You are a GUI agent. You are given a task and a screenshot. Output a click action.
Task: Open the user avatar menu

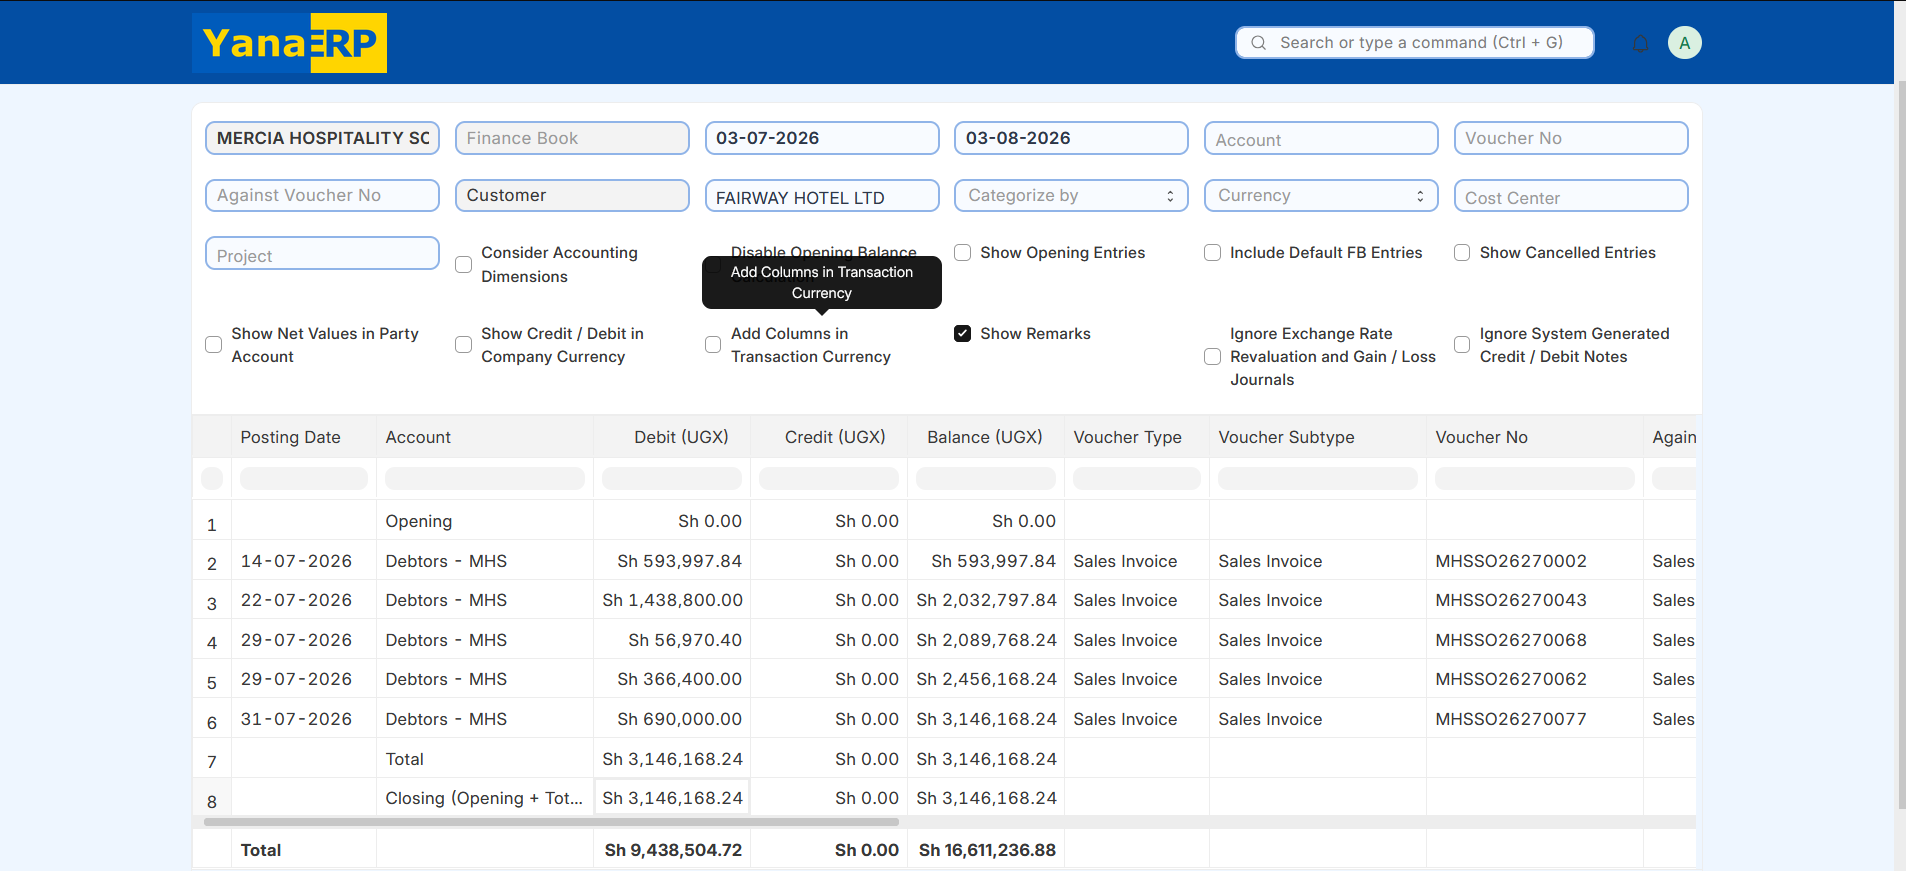click(1684, 43)
